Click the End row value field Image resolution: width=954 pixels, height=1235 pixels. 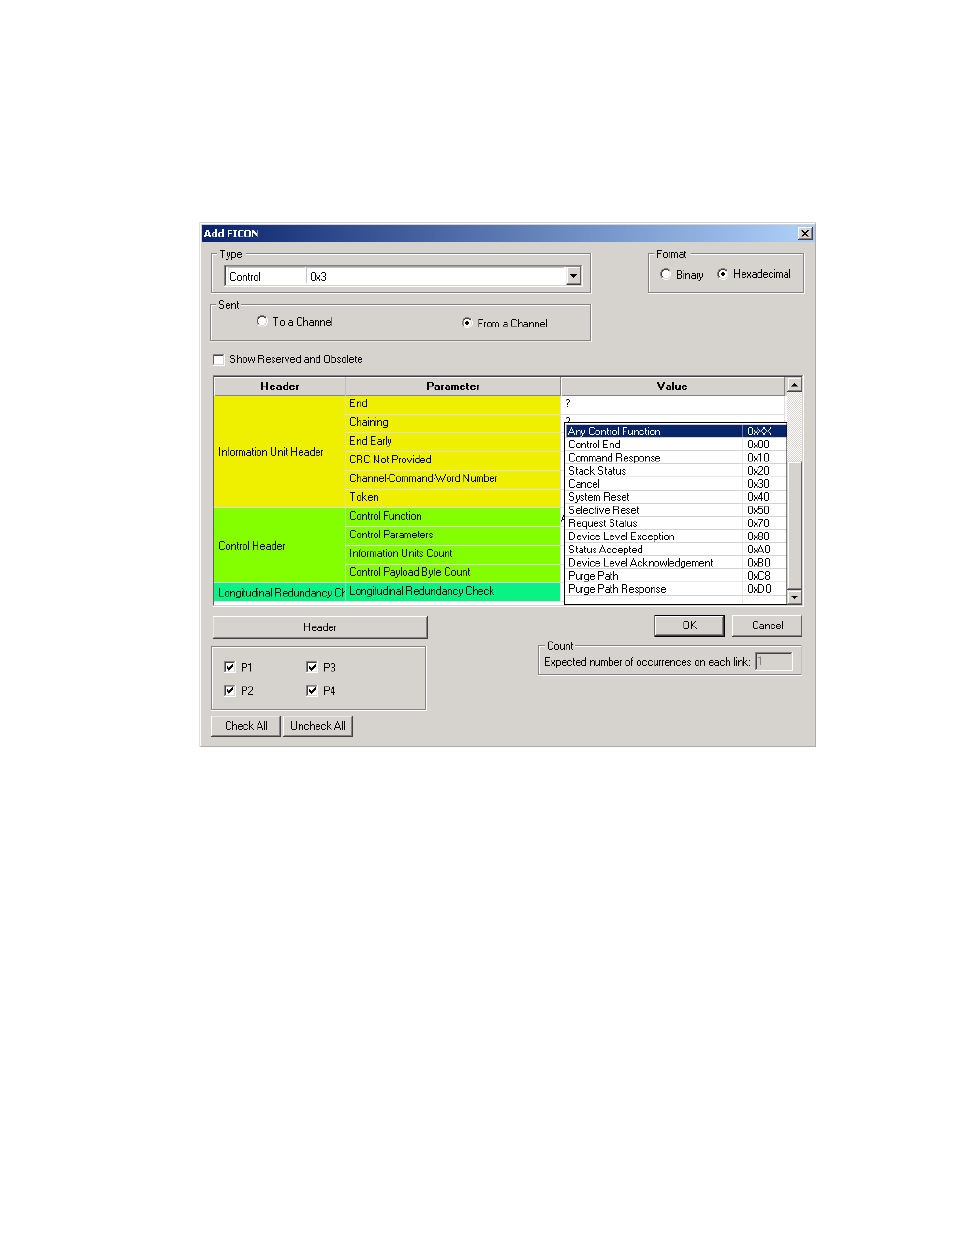point(673,404)
